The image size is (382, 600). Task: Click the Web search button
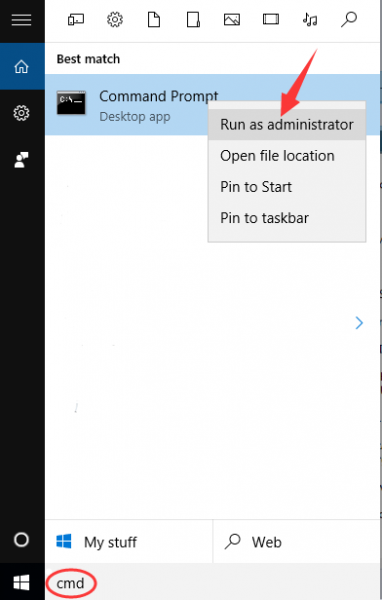296,542
